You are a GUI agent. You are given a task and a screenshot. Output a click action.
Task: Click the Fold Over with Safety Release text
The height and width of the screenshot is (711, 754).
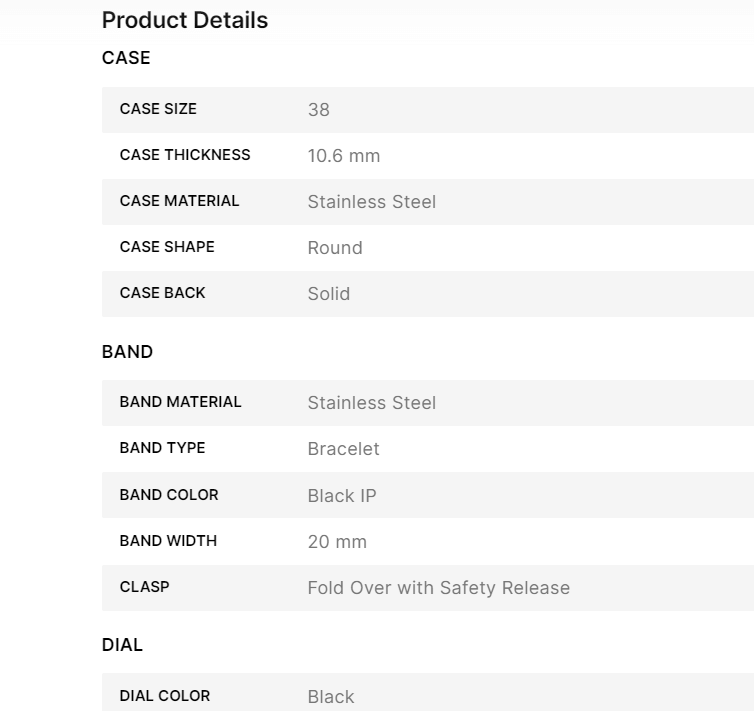(x=439, y=588)
